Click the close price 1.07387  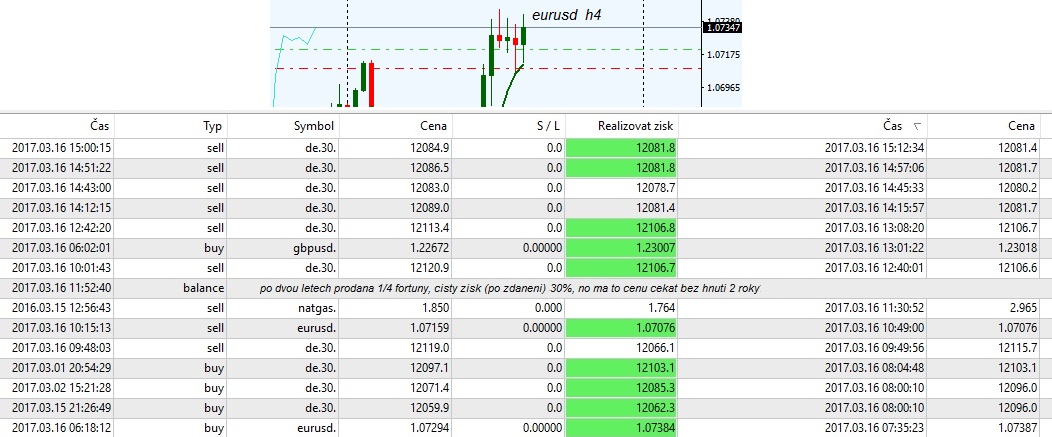tap(1017, 428)
